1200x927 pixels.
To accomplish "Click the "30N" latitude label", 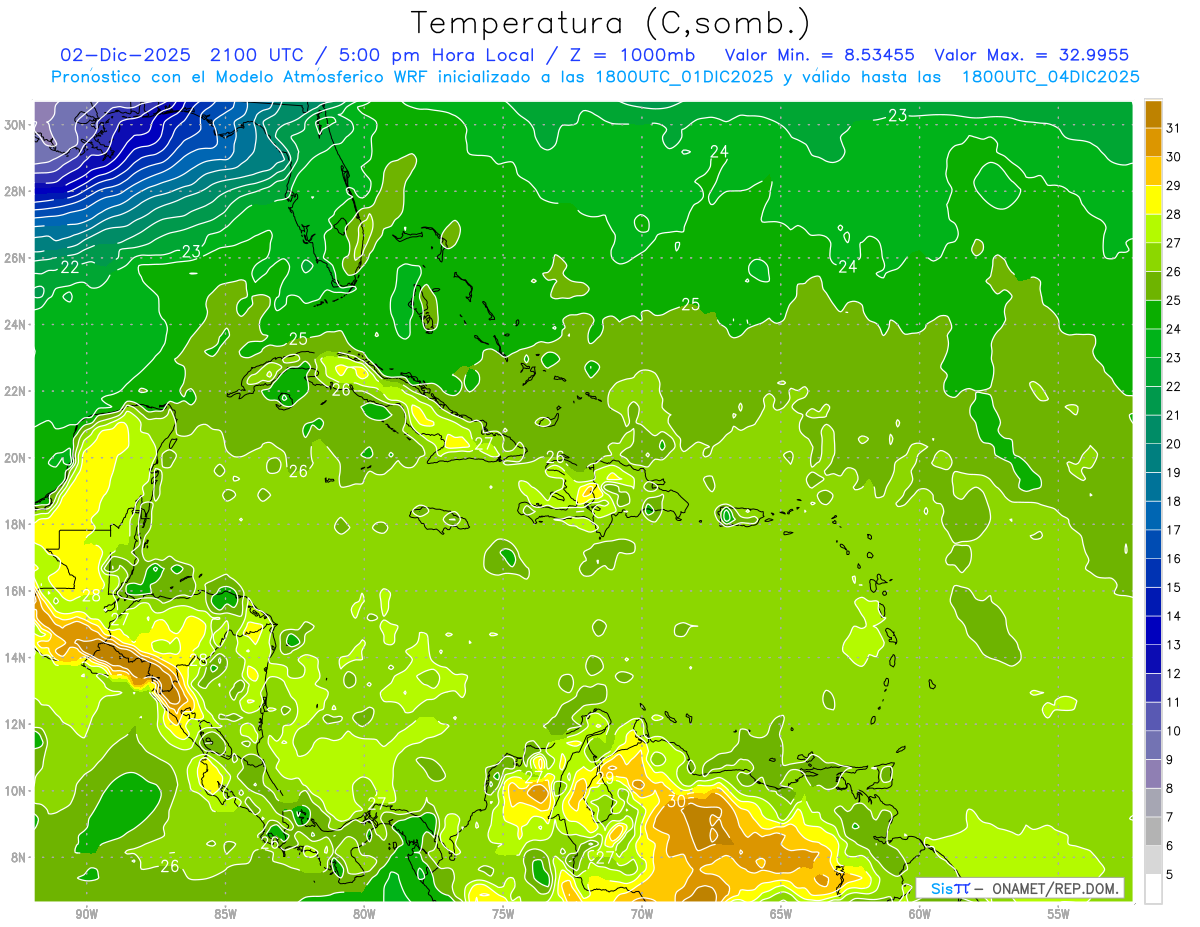I will (15, 125).
